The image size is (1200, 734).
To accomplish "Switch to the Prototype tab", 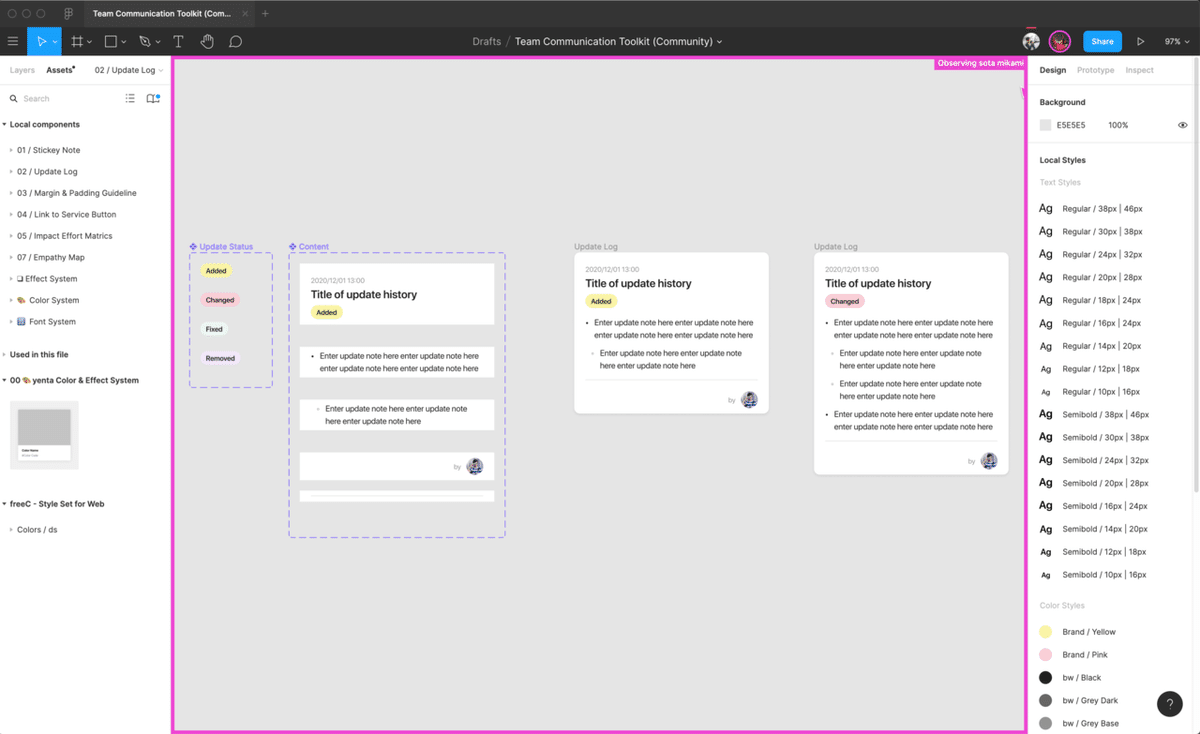I will 1095,70.
